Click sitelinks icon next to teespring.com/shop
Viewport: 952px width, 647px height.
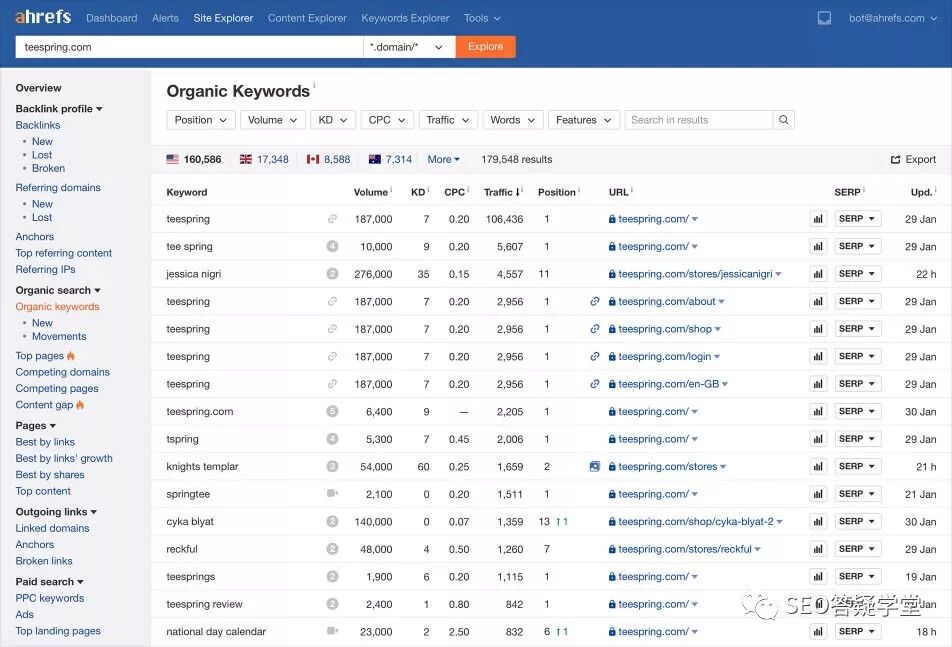pos(595,329)
